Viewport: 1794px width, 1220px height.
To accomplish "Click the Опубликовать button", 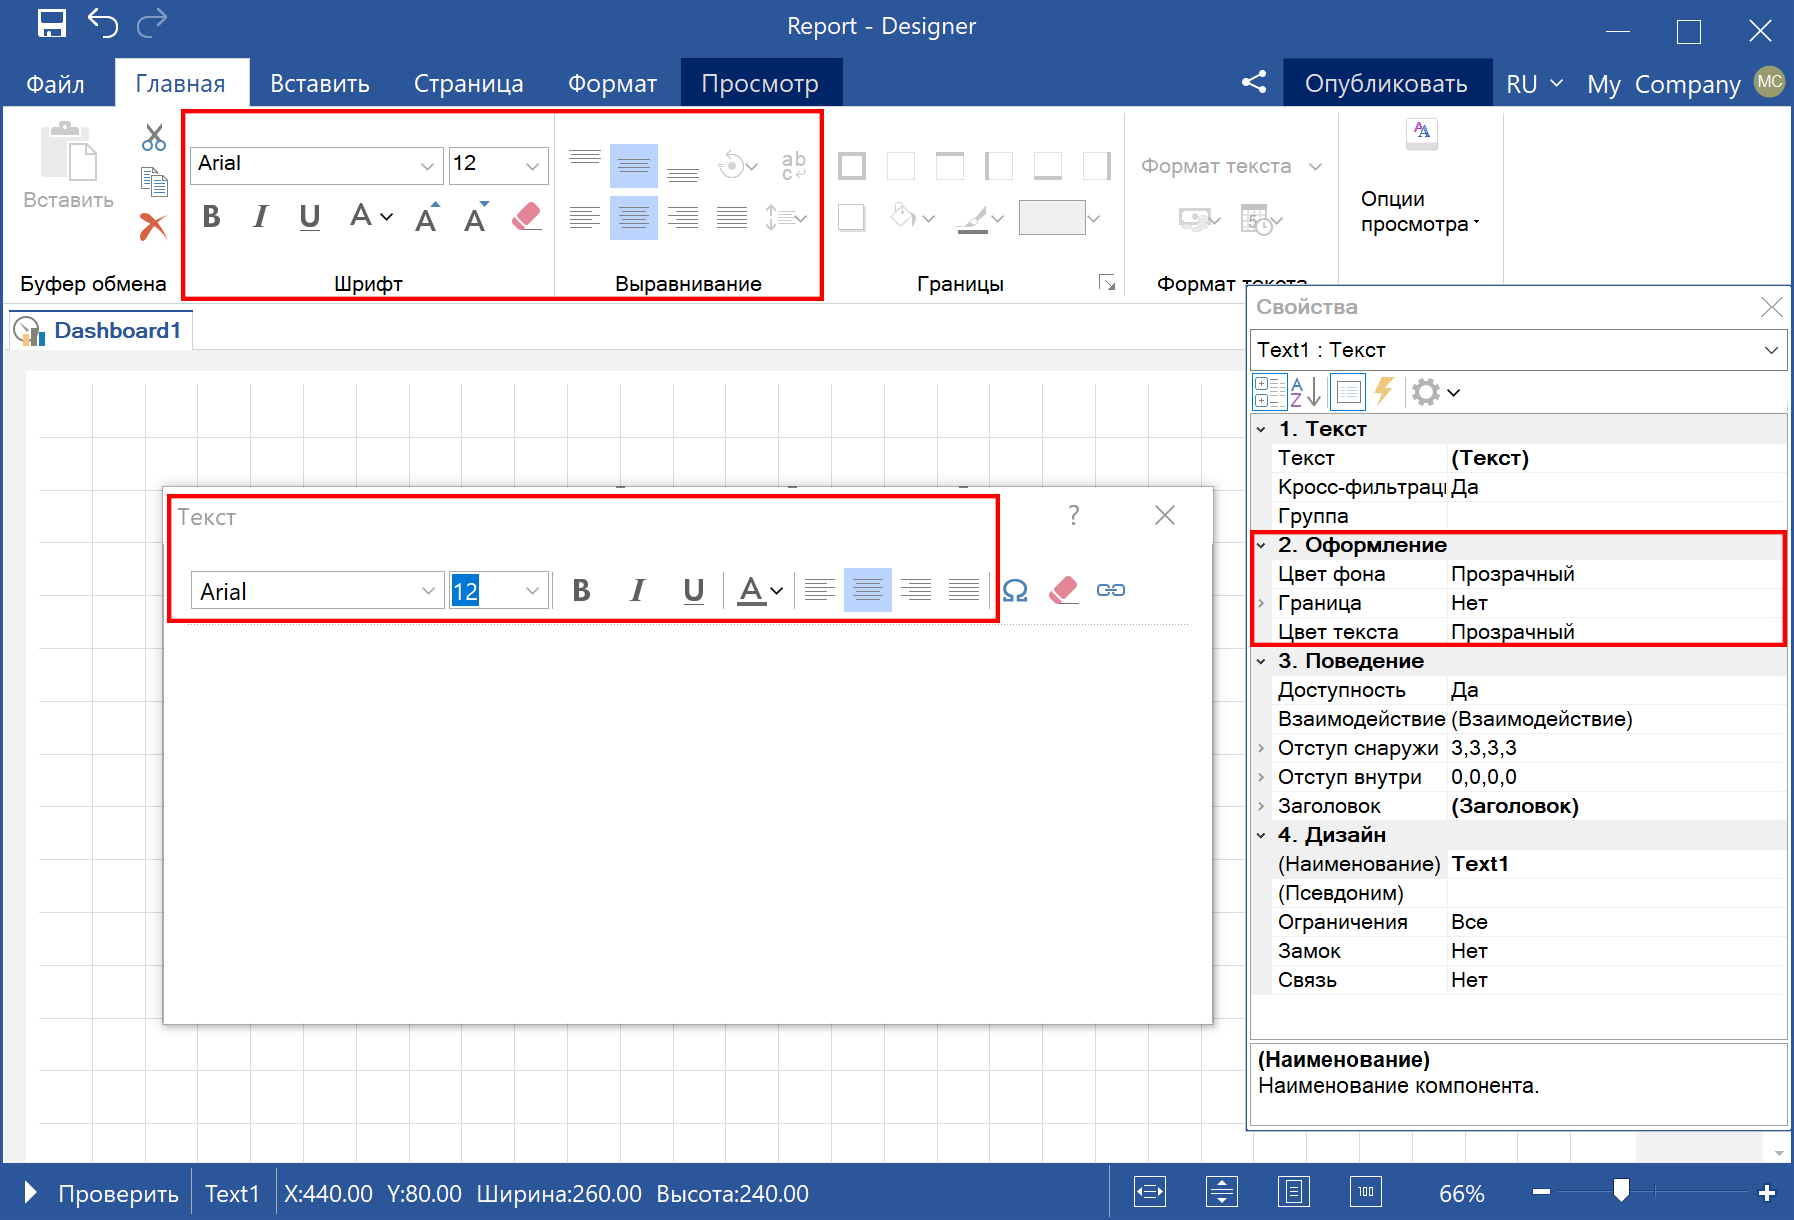I will pos(1386,84).
